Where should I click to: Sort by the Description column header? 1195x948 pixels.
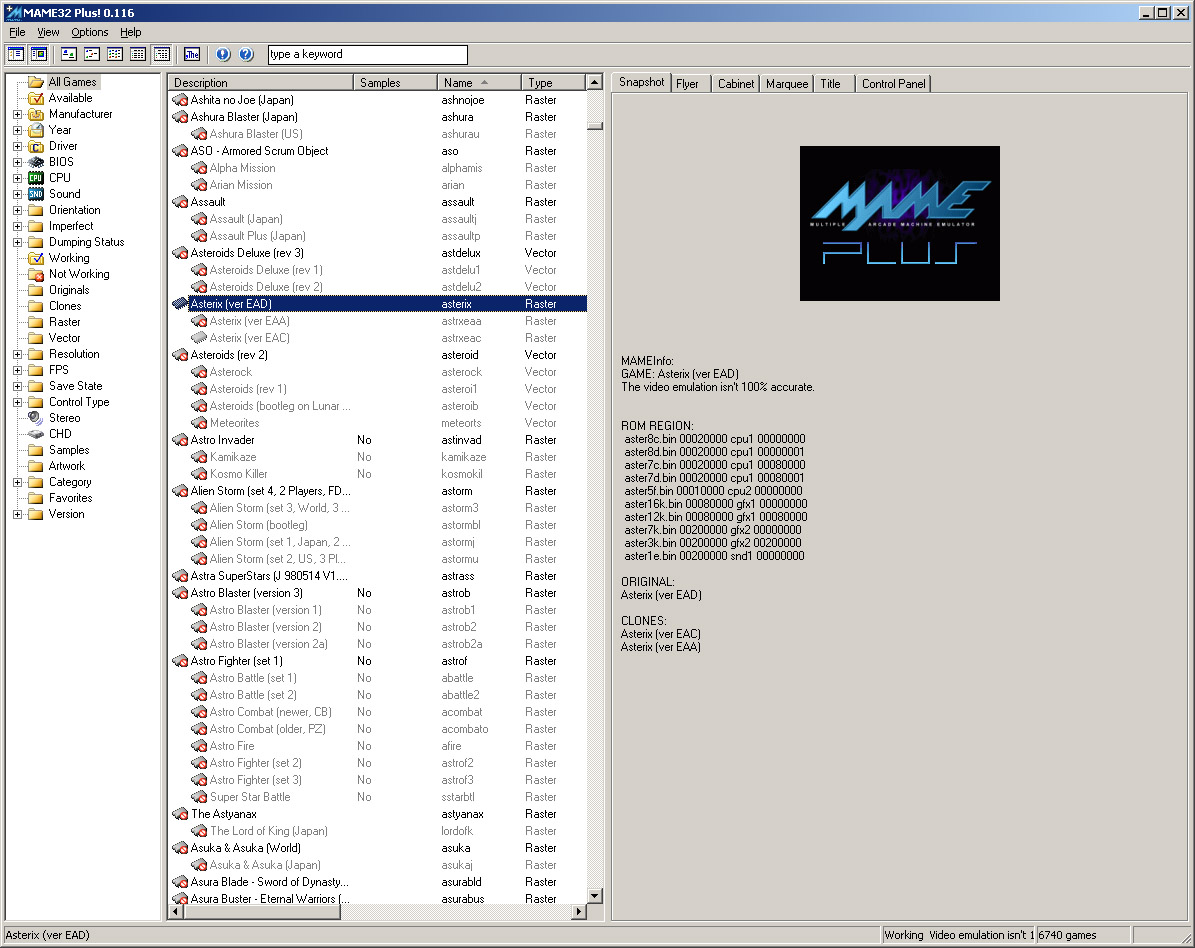click(261, 82)
